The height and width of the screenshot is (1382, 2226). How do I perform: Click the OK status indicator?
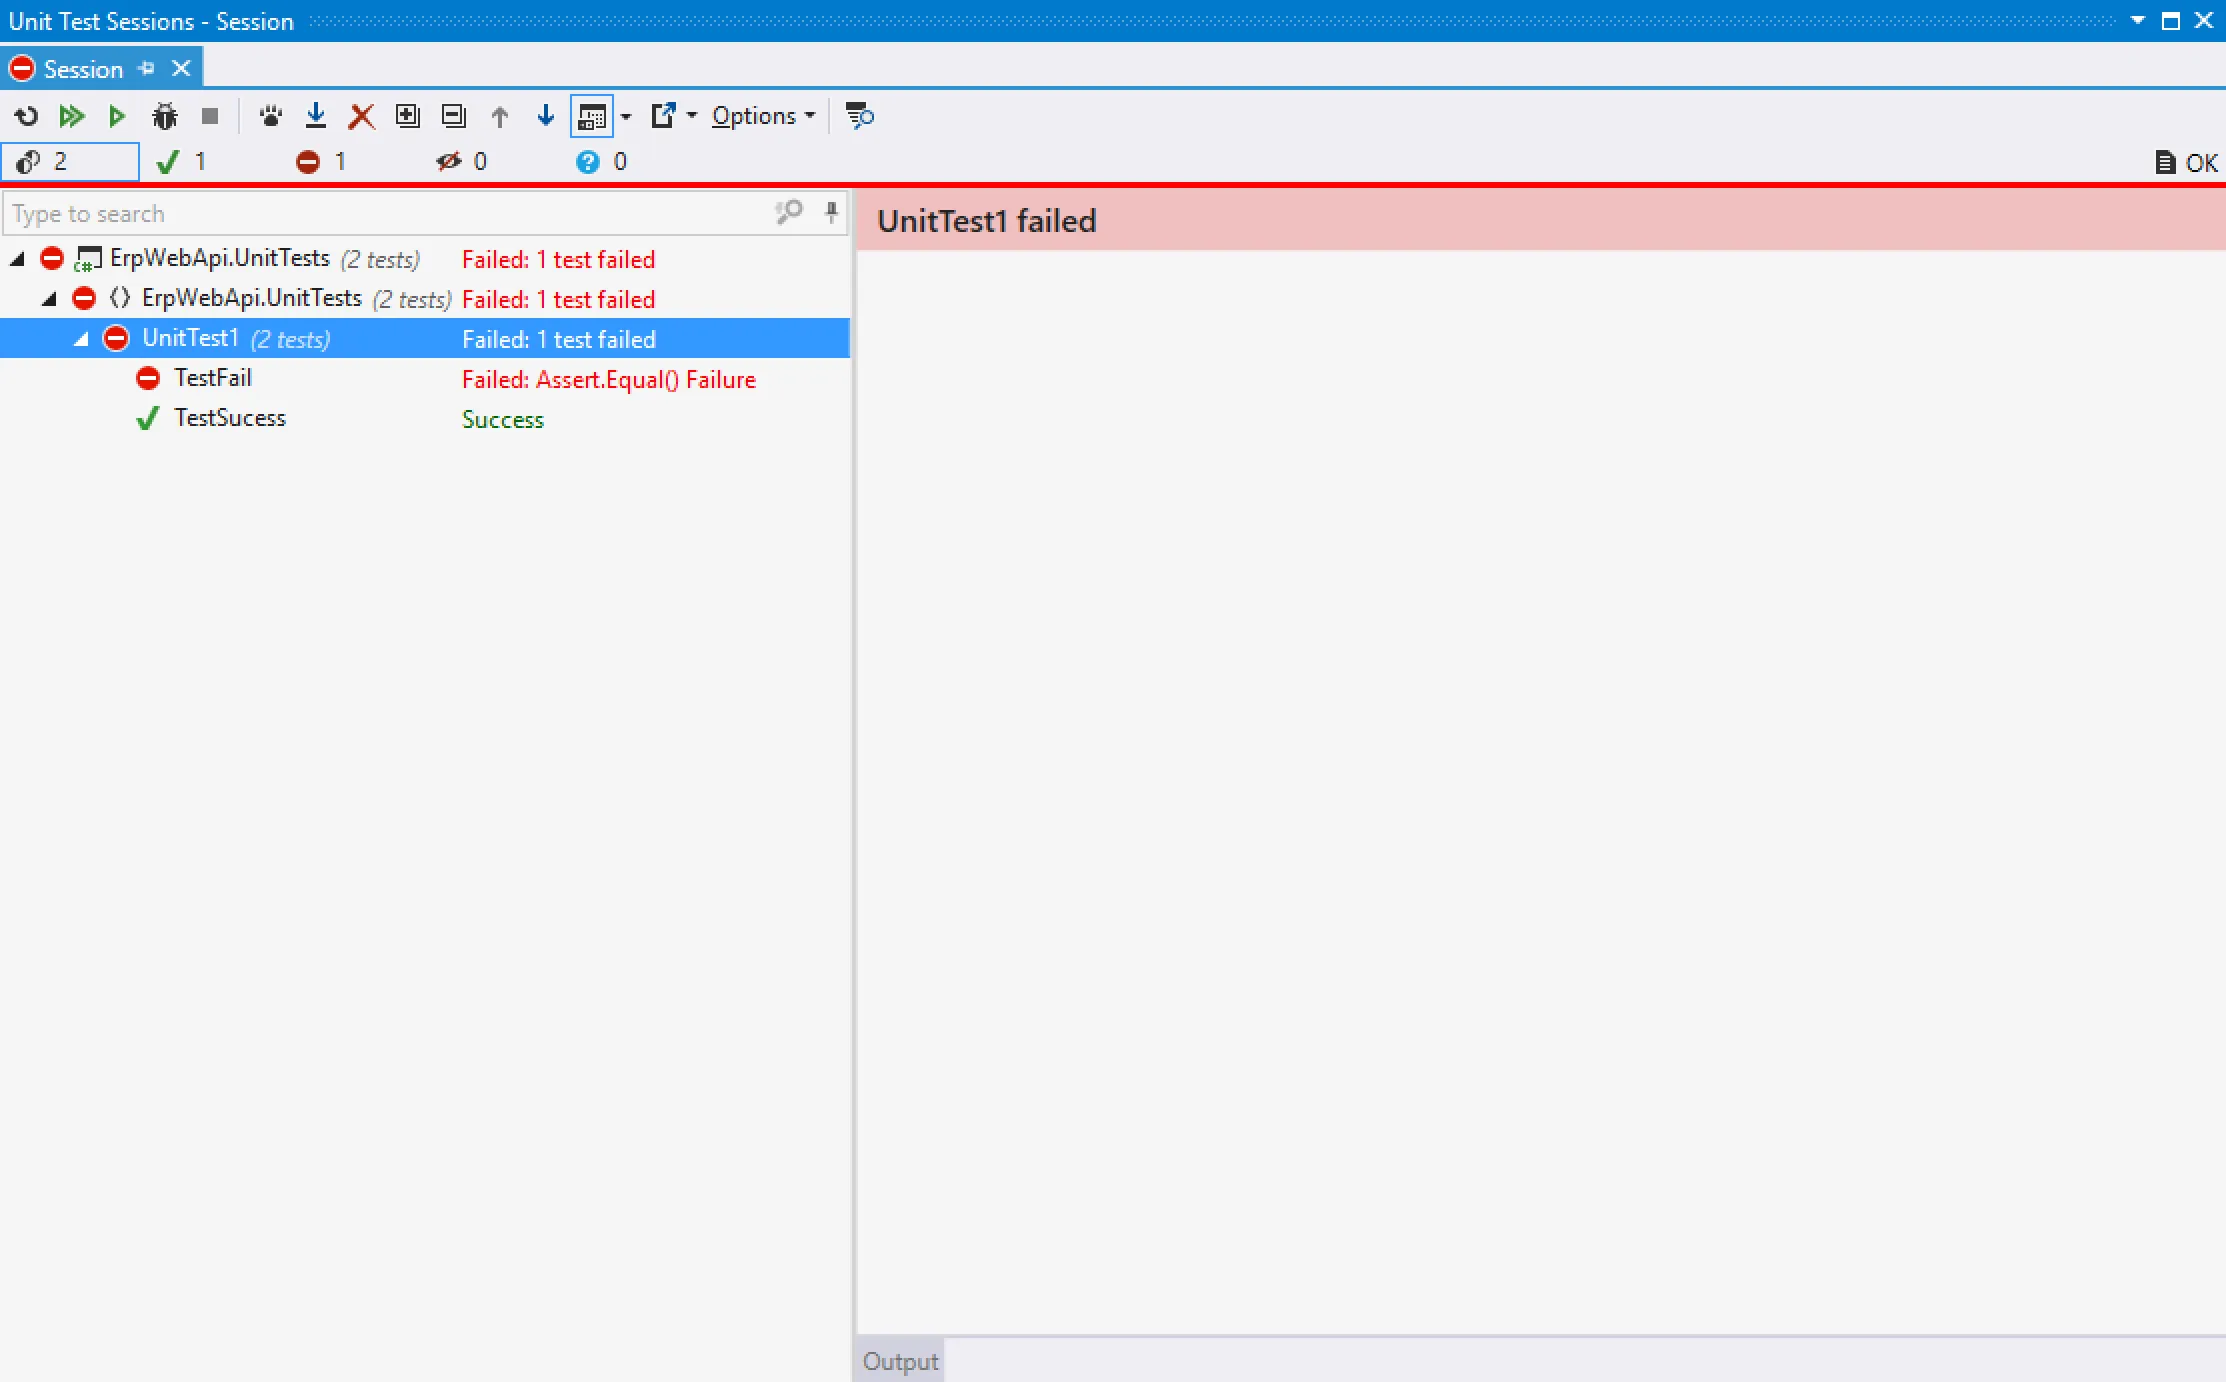pyautogui.click(x=2187, y=162)
